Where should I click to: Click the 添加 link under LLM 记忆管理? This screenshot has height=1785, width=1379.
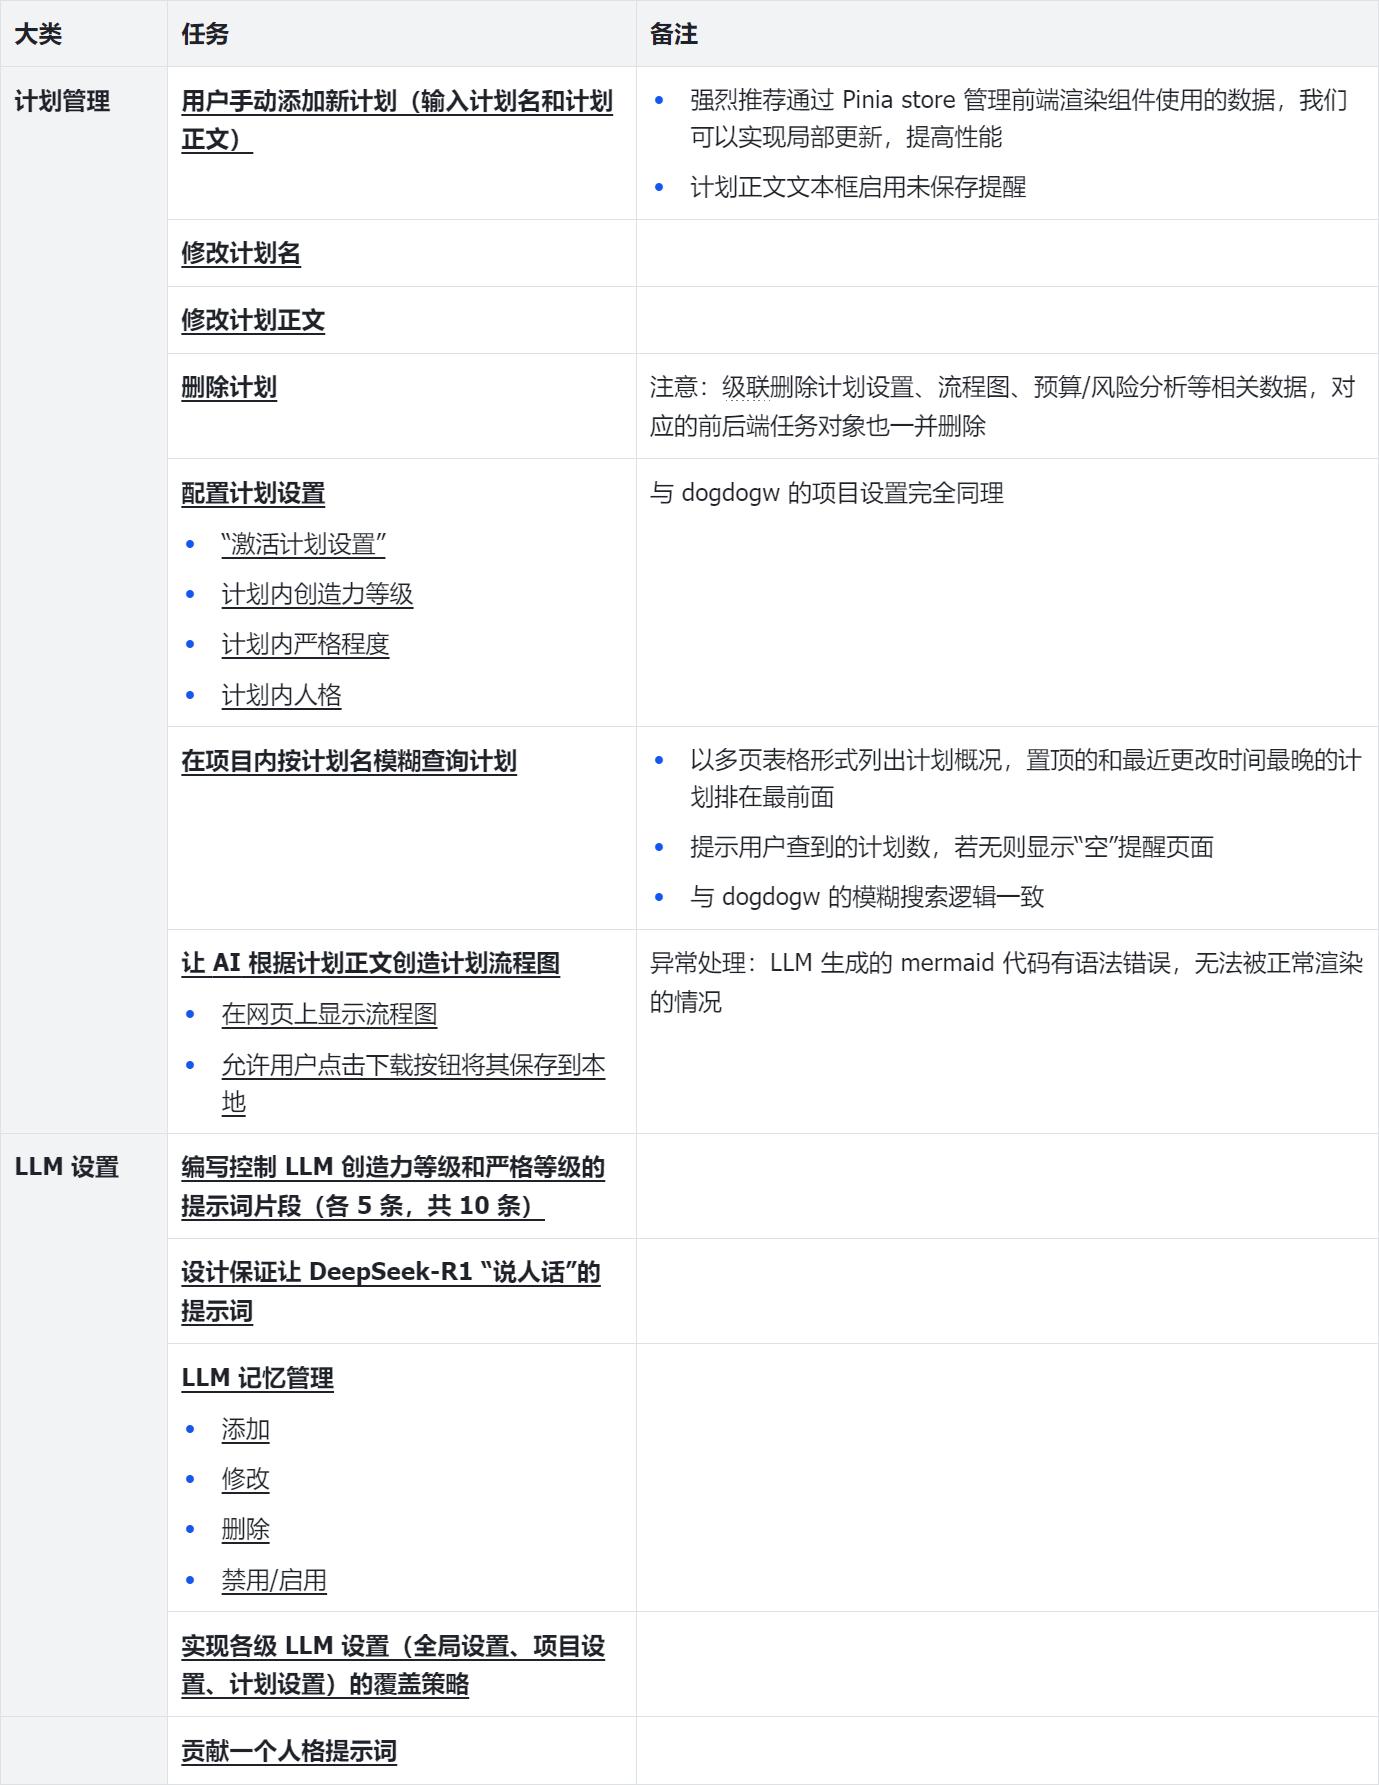point(245,1430)
